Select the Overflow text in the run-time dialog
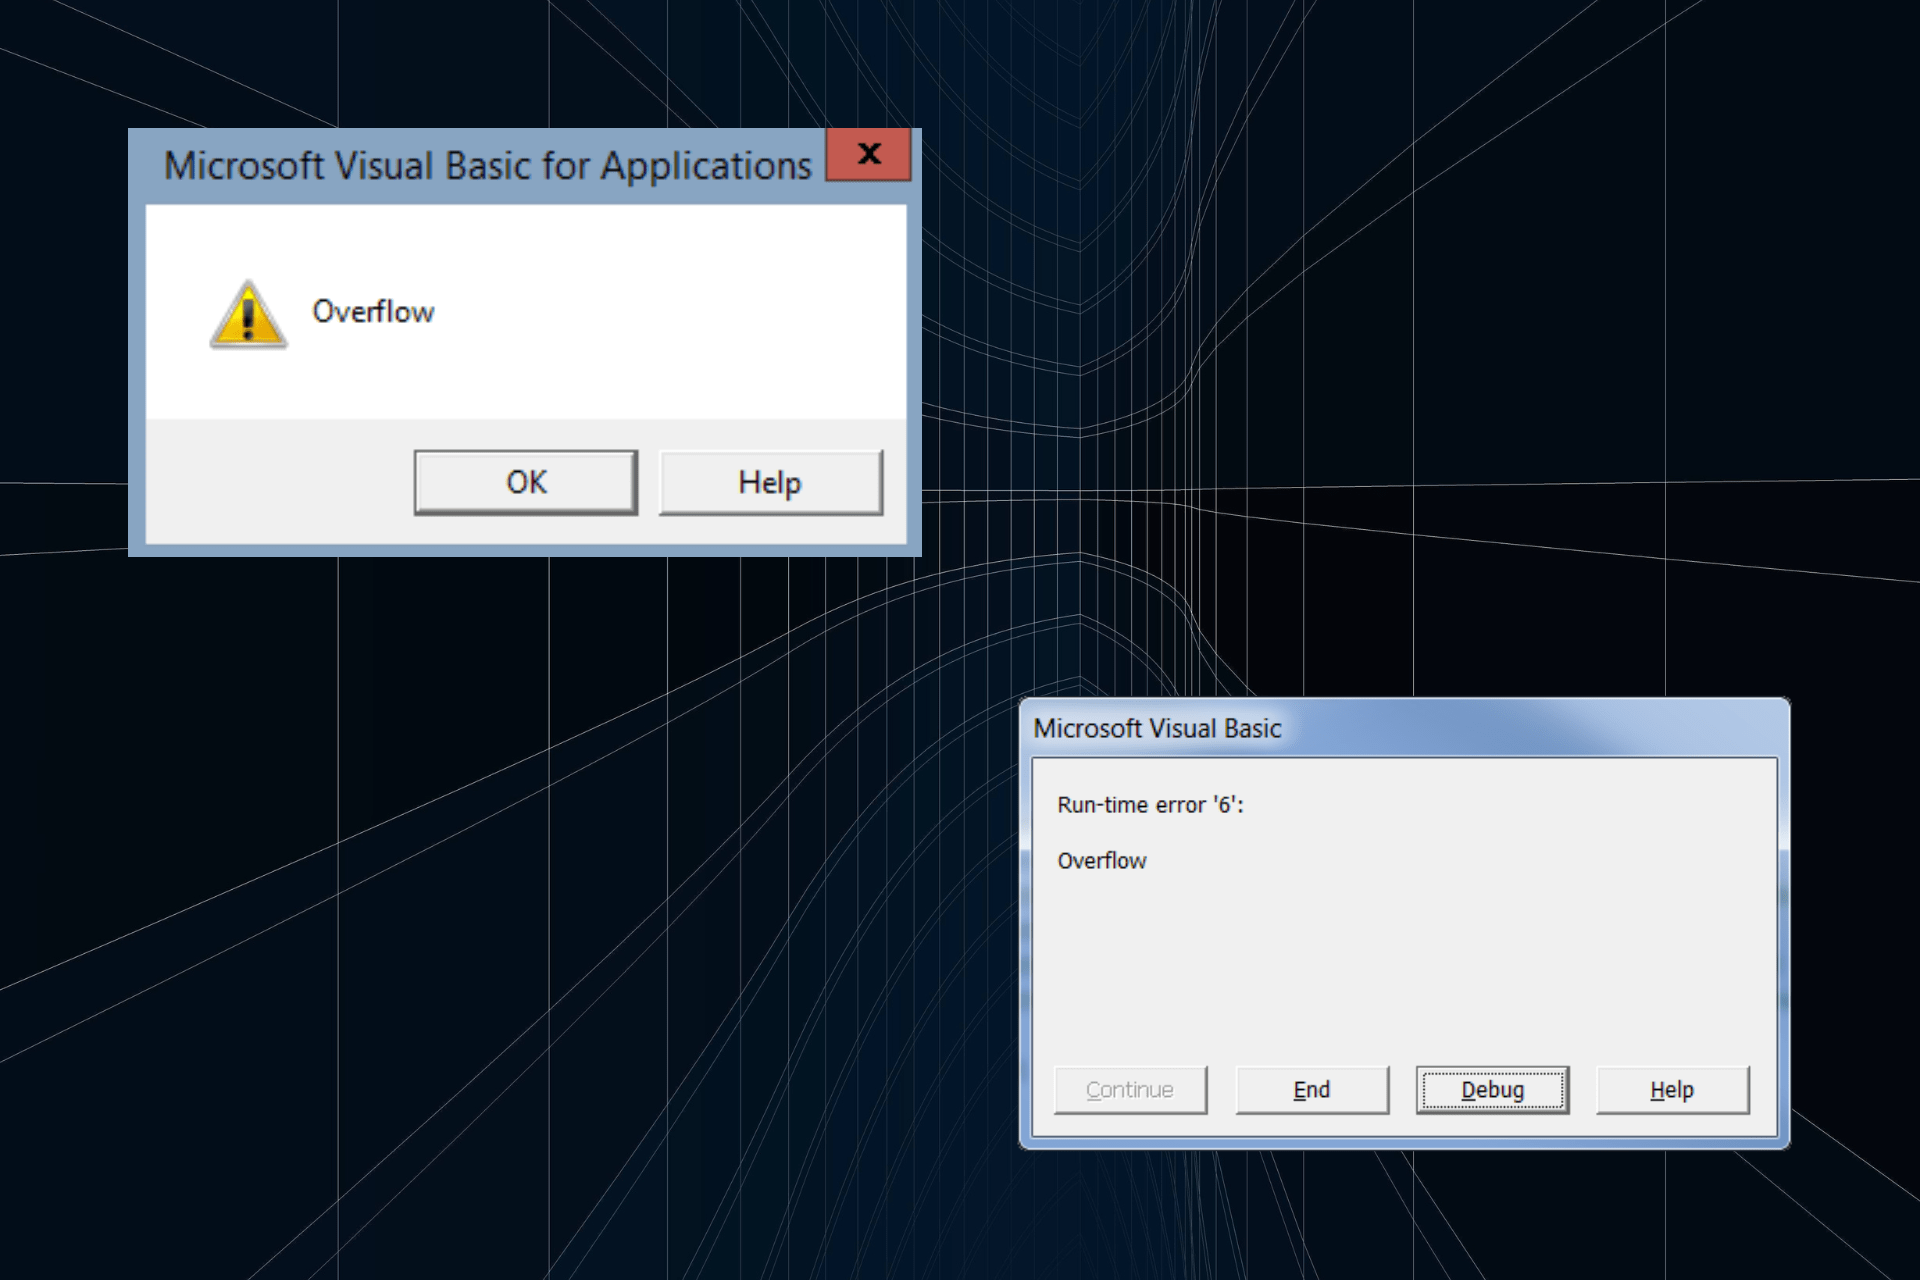1920x1280 pixels. [x=1103, y=859]
